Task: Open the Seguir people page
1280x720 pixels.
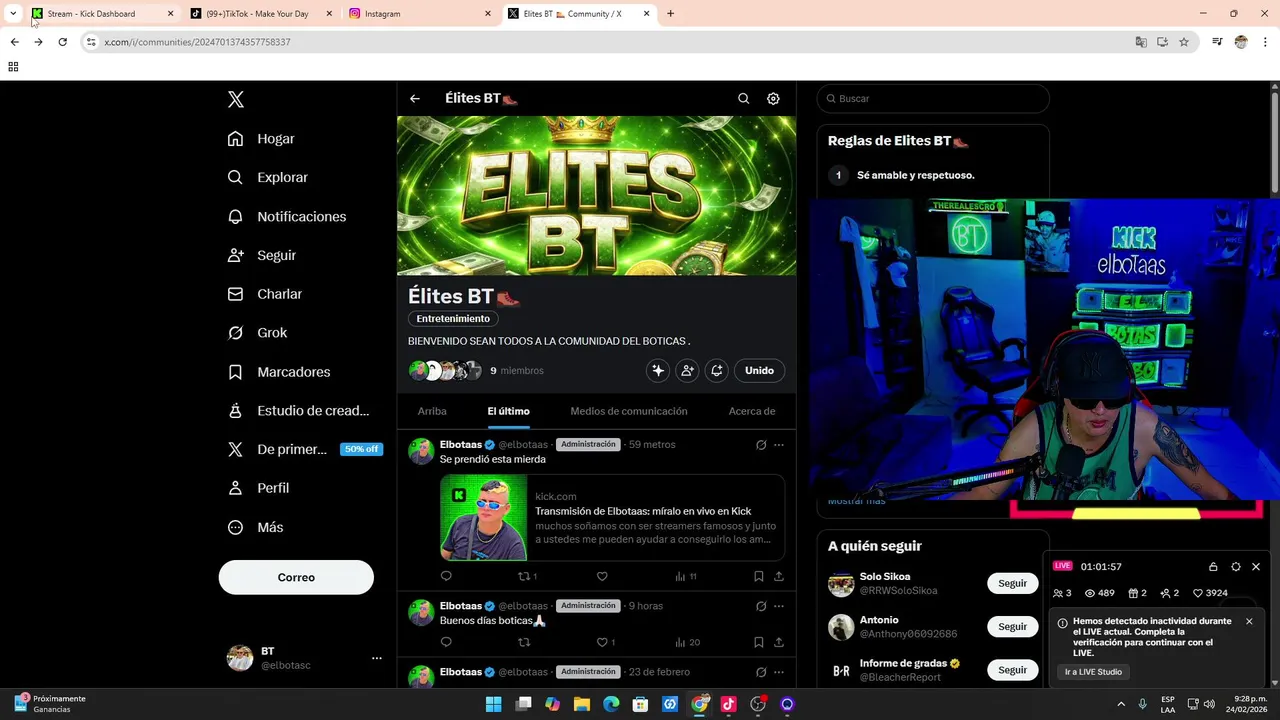Action: tap(235, 255)
